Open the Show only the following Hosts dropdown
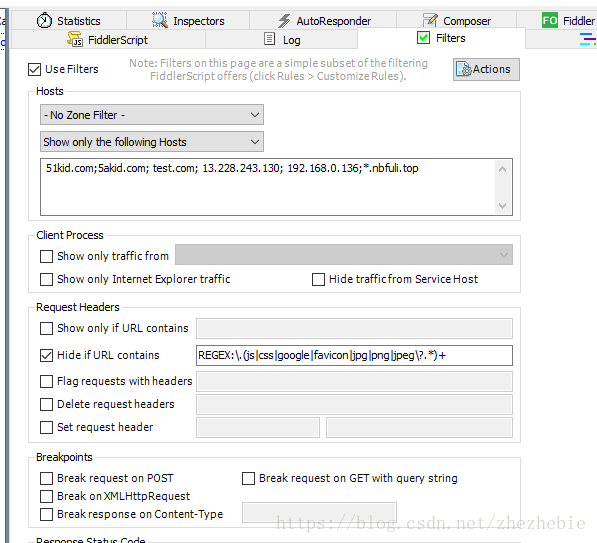597x543 pixels. click(x=152, y=142)
